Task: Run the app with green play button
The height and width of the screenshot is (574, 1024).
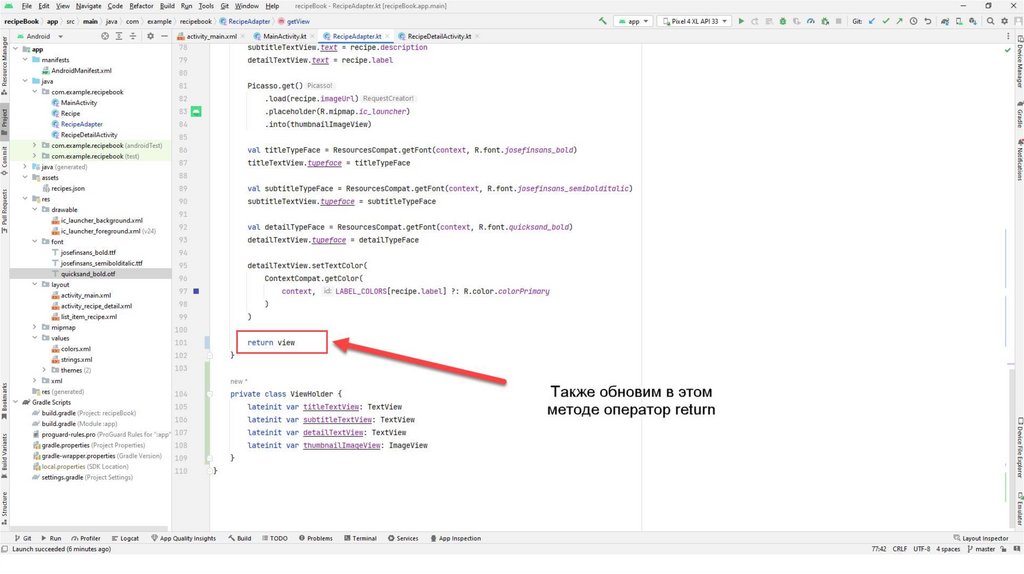Action: click(x=739, y=20)
